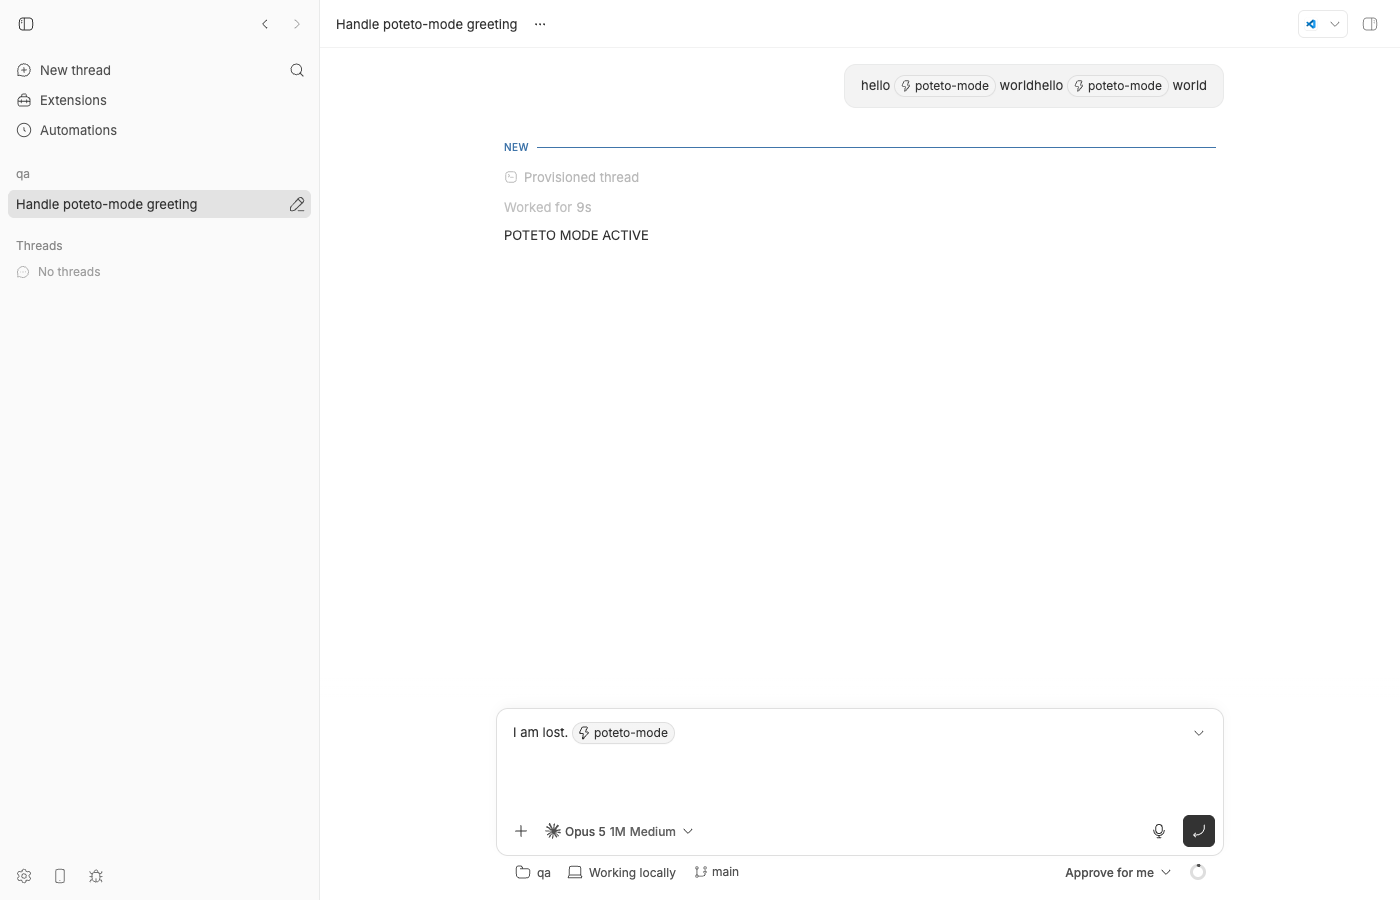This screenshot has height=900, width=1400.
Task: Click the edit pencil on selected thread
Action: (297, 204)
